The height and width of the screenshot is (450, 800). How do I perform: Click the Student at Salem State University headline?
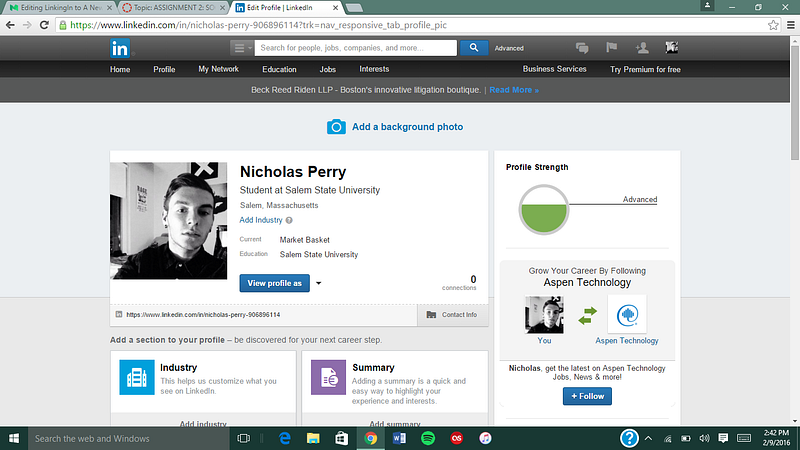310,190
